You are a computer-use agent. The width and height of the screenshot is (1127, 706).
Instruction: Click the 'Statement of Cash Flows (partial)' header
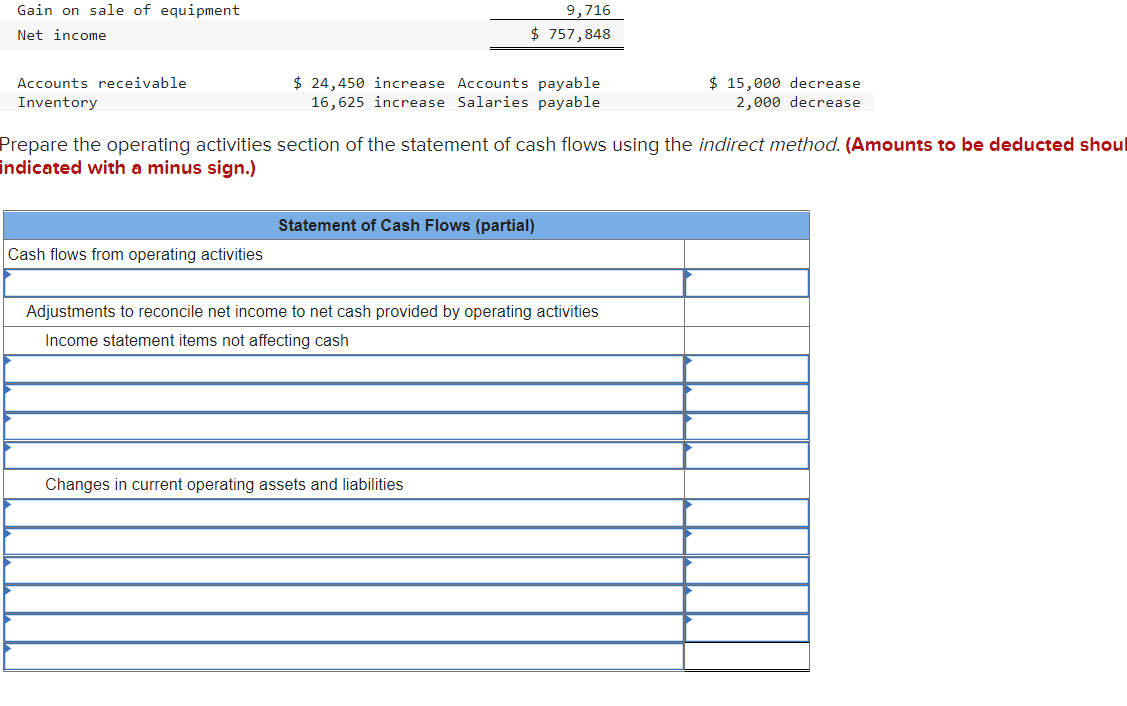point(406,225)
